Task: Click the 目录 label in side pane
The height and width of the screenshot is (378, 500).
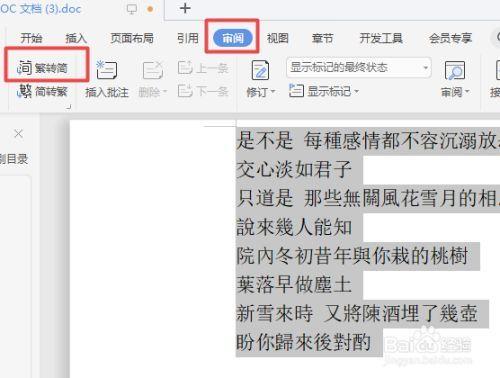Action: [17, 159]
